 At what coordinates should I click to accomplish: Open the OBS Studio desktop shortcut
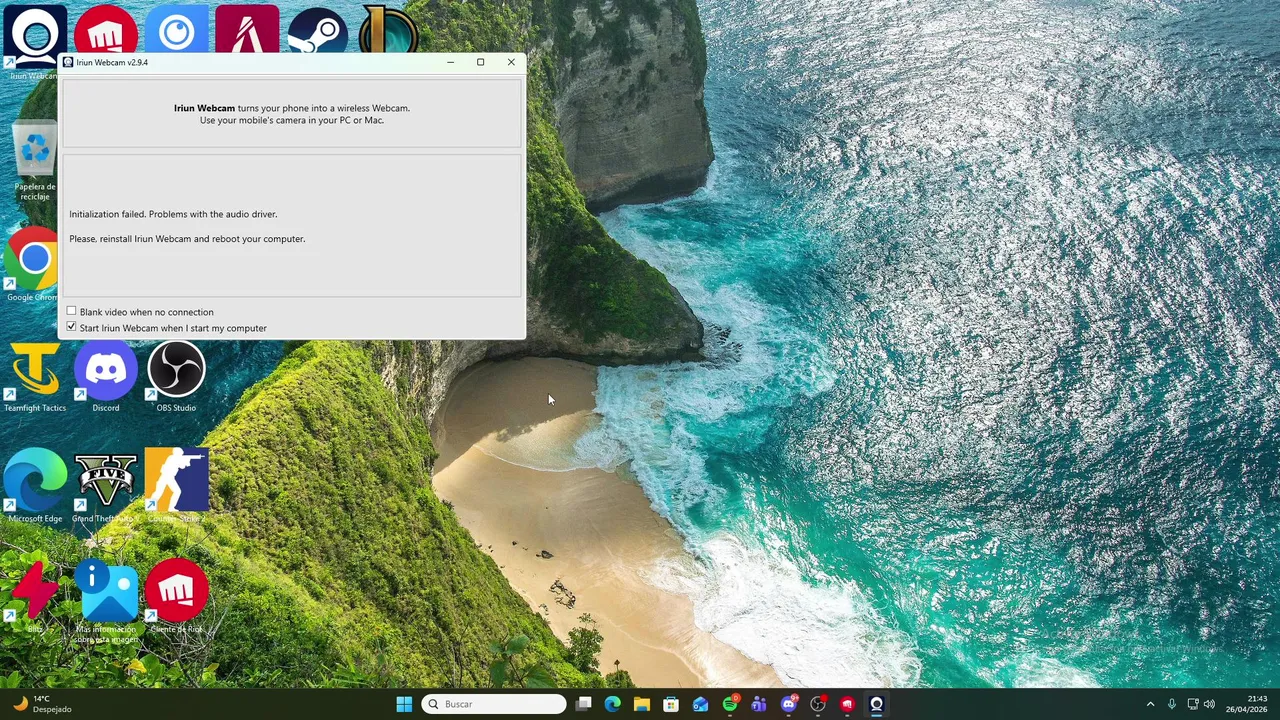[x=176, y=375]
